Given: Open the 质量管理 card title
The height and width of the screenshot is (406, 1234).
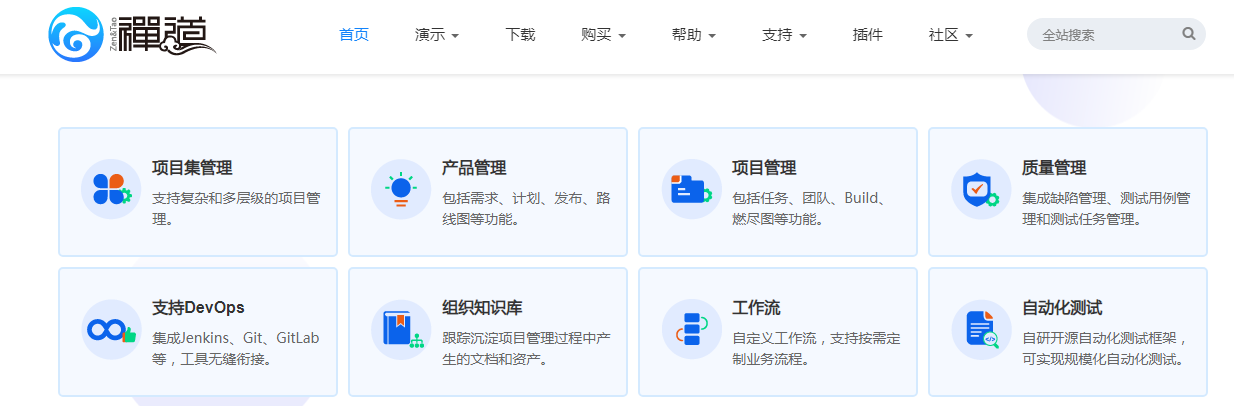Looking at the screenshot, I should [x=1054, y=168].
